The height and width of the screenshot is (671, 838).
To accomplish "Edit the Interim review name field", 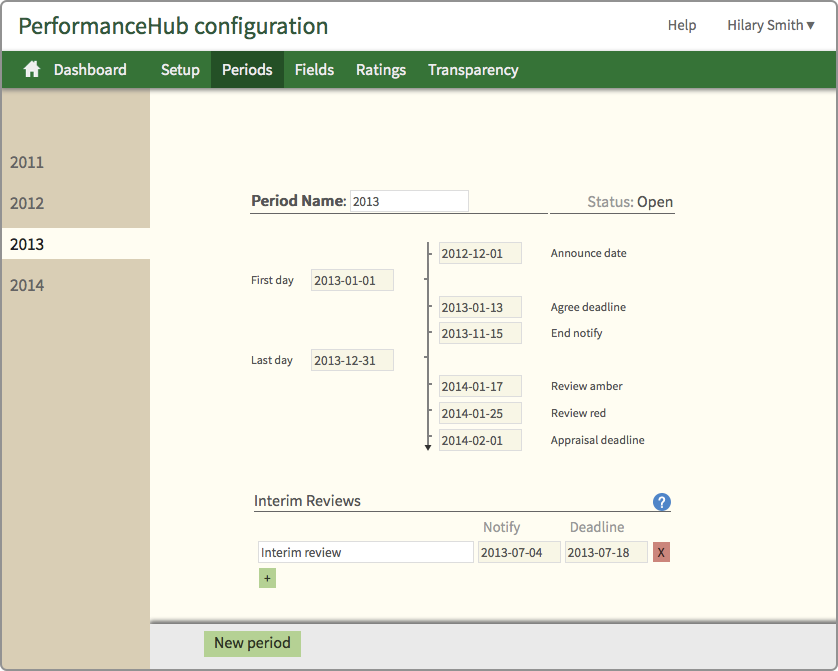I will [366, 552].
